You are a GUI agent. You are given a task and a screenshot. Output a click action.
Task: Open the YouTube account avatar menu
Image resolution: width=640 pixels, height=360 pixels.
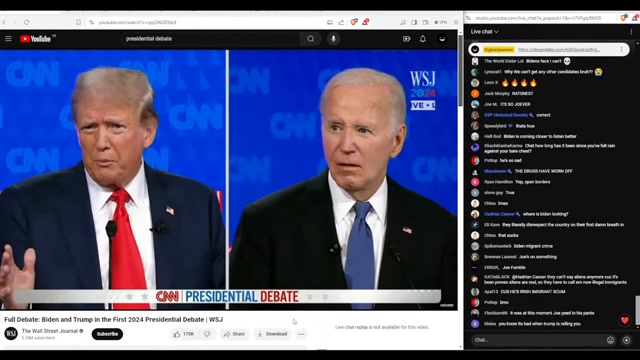pyautogui.click(x=442, y=39)
